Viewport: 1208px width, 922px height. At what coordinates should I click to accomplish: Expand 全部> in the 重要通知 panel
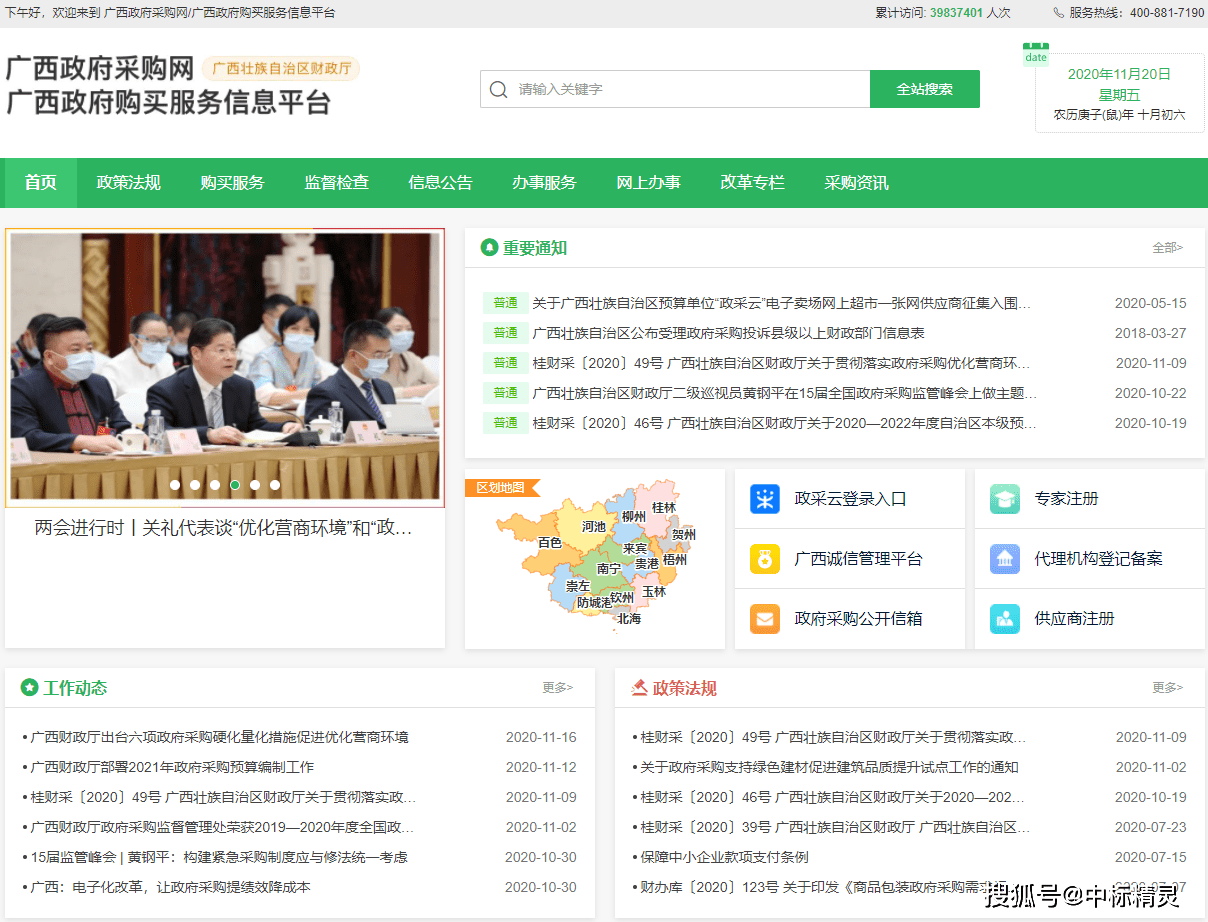pos(1167,248)
